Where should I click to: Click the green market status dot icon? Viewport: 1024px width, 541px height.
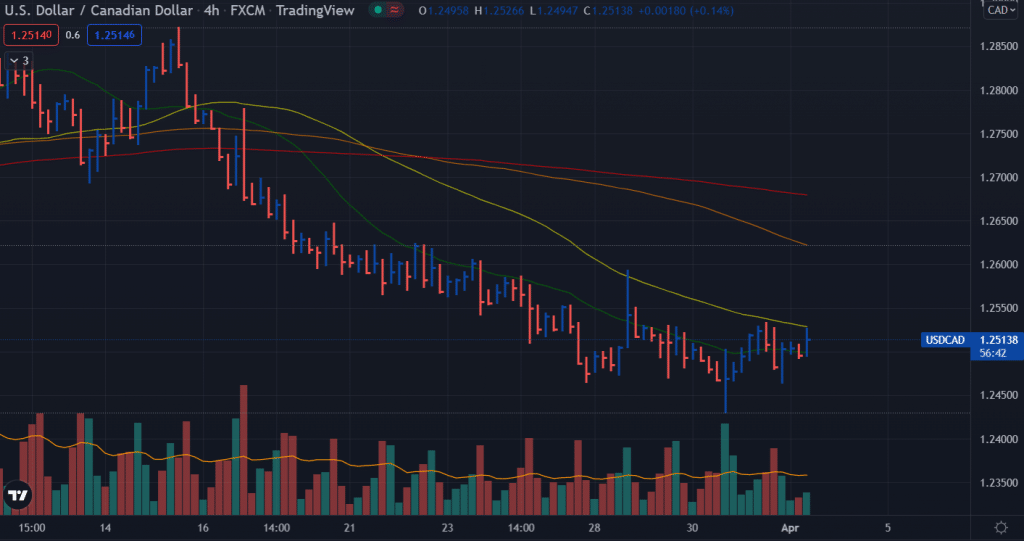click(377, 10)
